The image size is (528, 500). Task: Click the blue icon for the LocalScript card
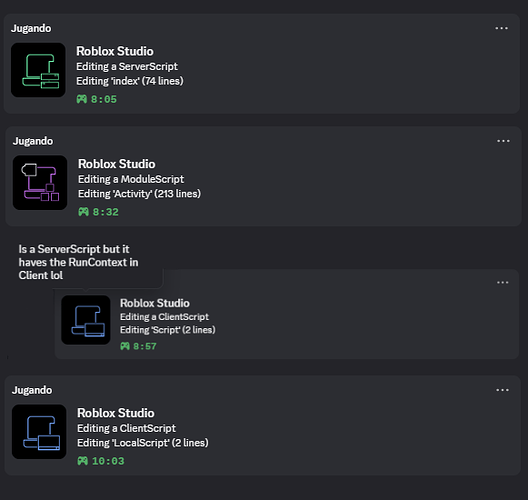pos(39,432)
